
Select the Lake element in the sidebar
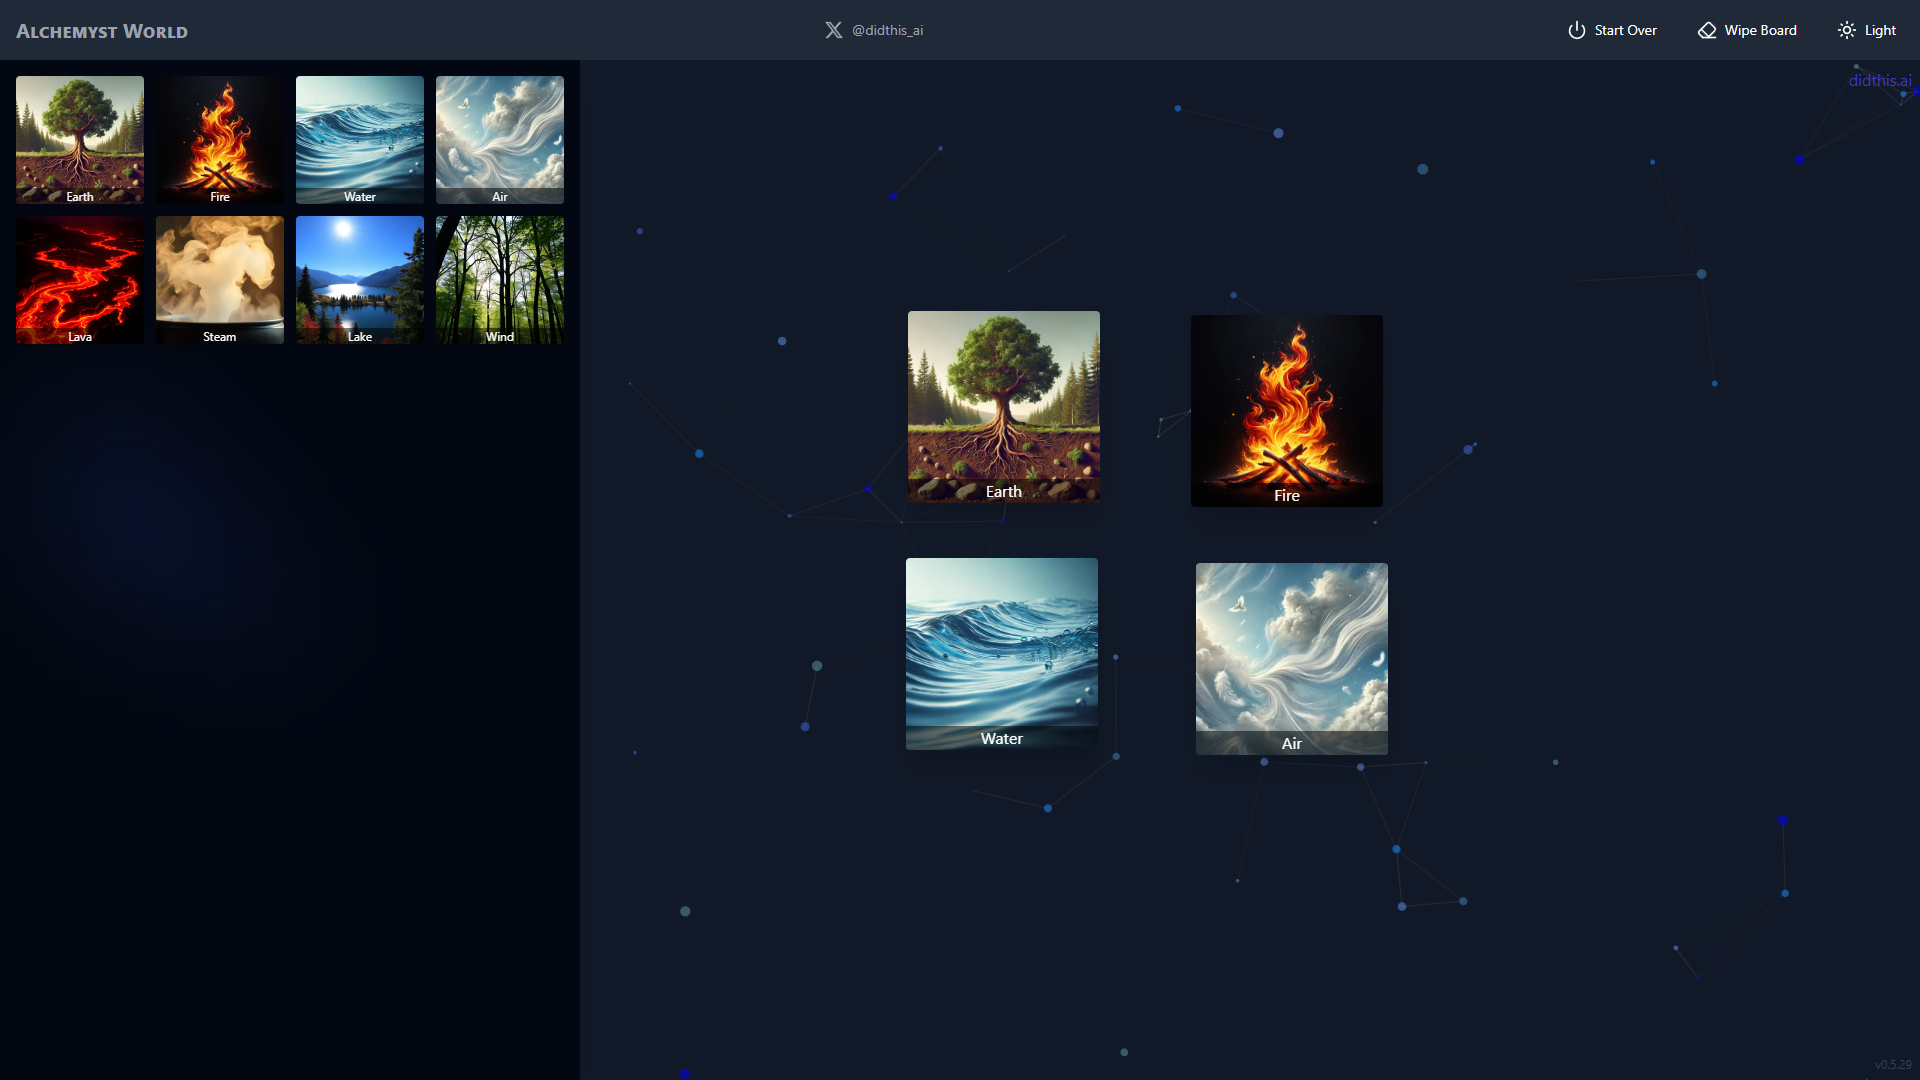pyautogui.click(x=360, y=280)
